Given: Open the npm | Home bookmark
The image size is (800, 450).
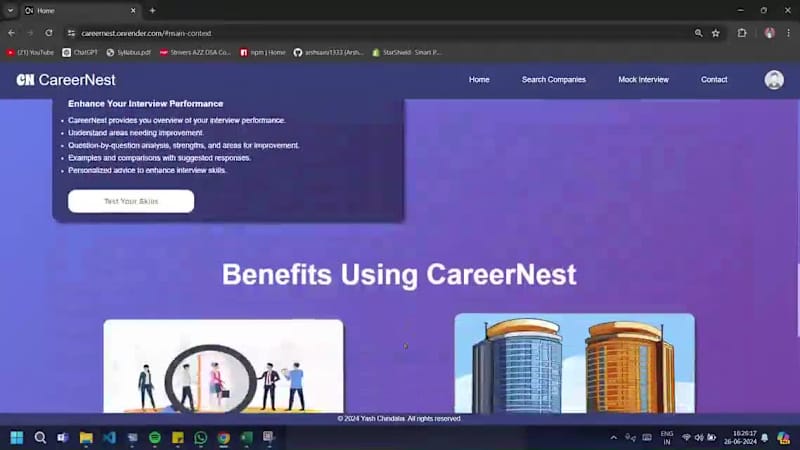Looking at the screenshot, I should point(263,52).
